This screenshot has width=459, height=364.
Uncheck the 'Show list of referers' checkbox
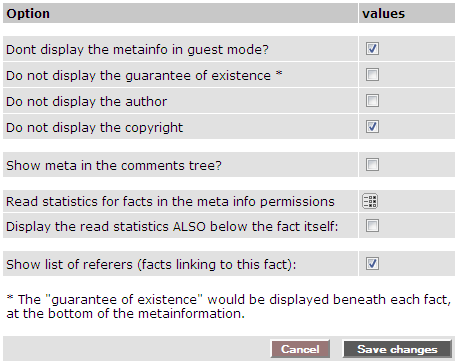point(372,264)
